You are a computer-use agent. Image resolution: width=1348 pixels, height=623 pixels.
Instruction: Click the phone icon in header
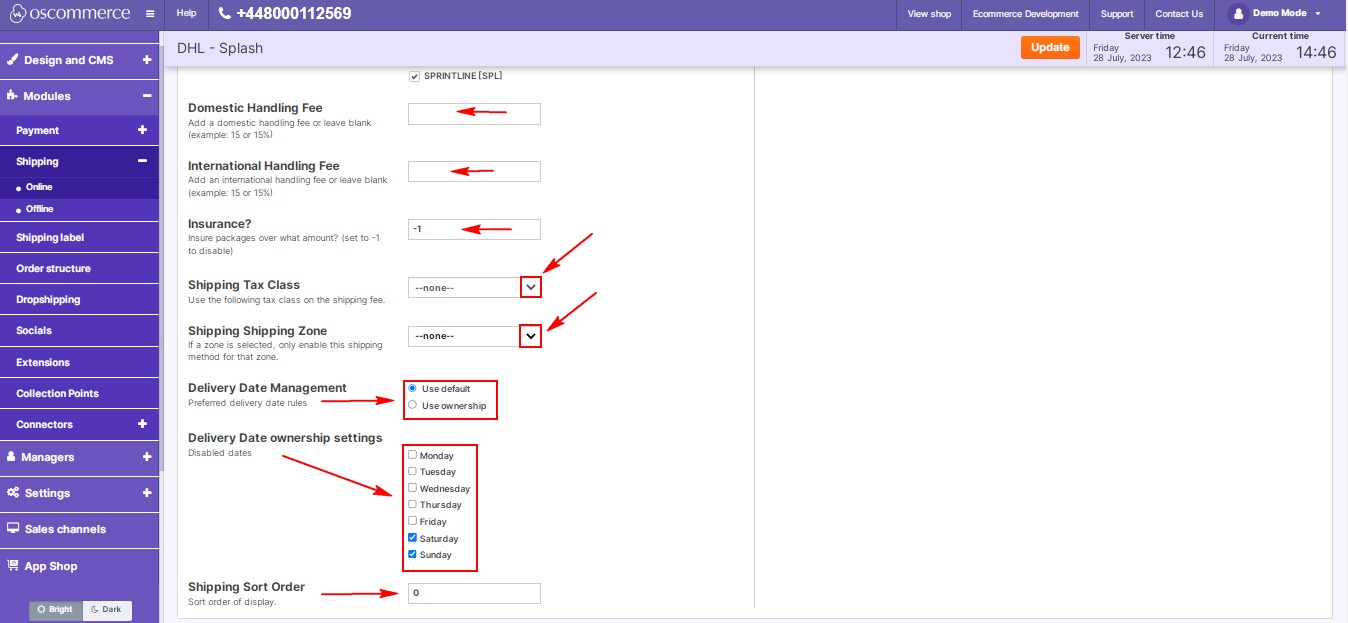pyautogui.click(x=223, y=14)
